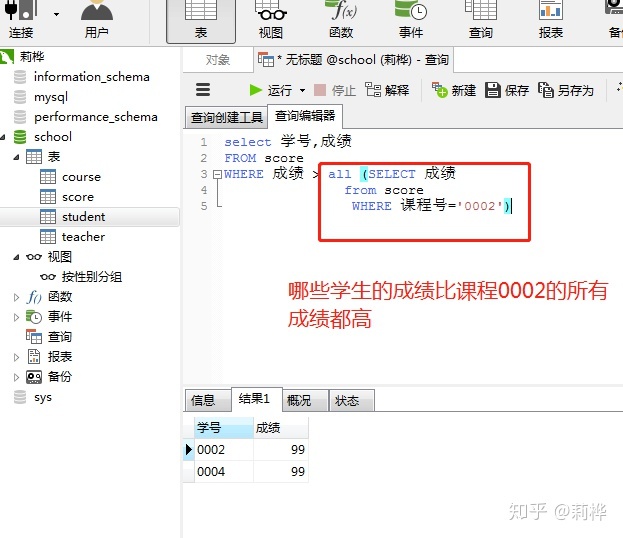Select the 0004 cell in results
The image size is (623, 538).
(x=224, y=471)
